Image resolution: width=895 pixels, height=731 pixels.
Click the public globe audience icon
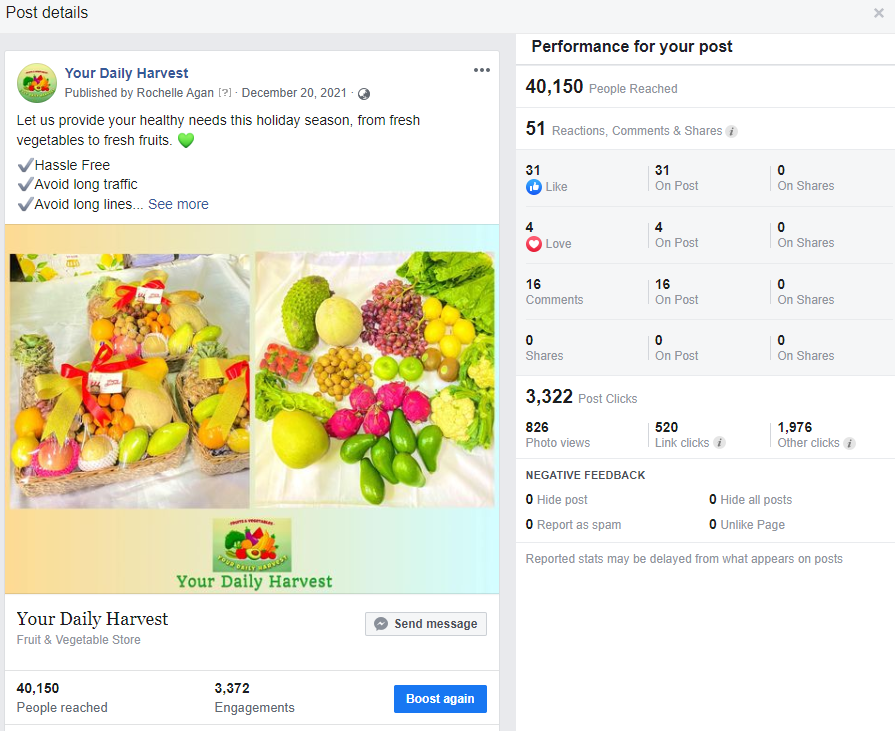pos(364,94)
